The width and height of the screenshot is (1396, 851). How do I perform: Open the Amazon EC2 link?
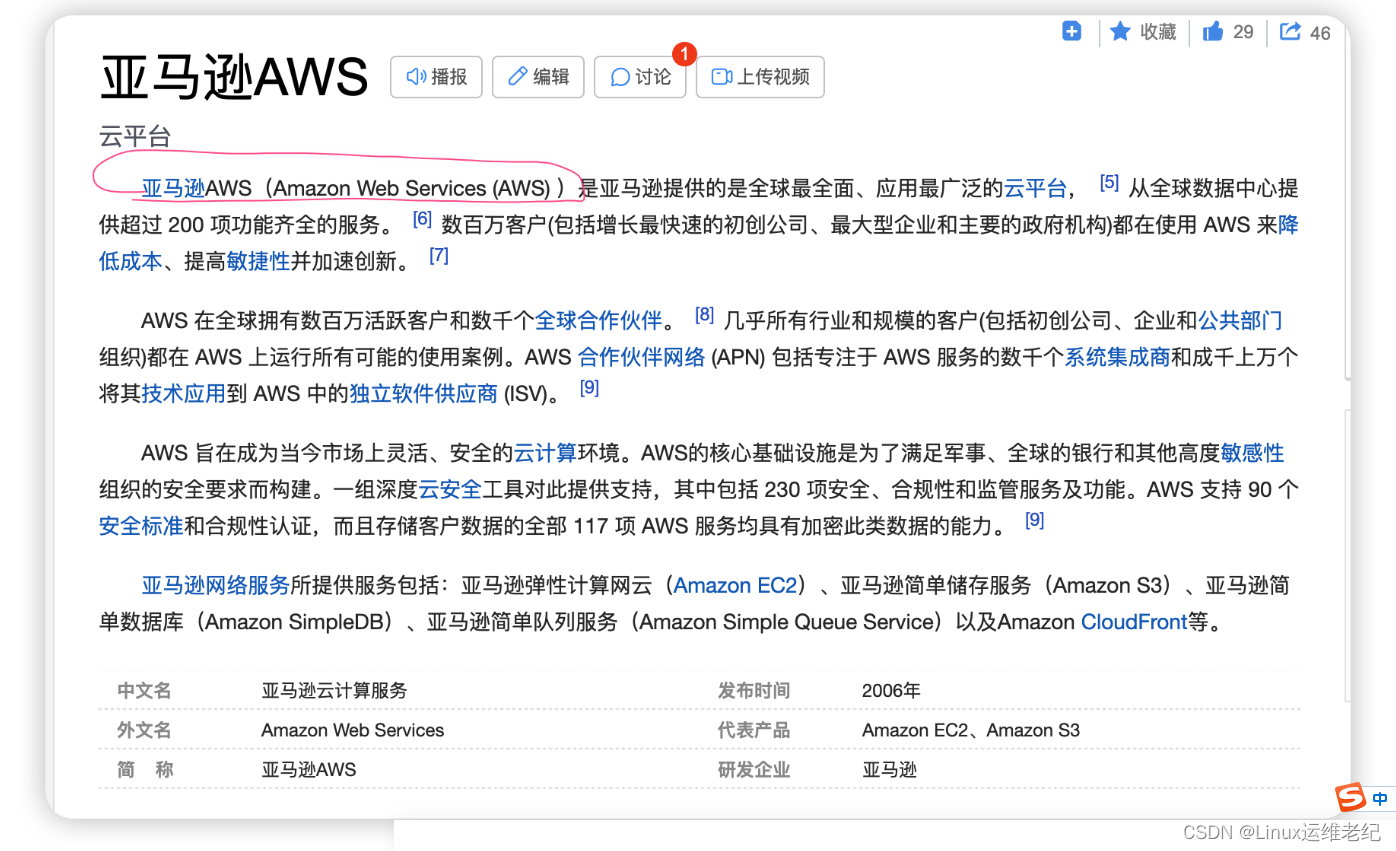click(x=735, y=585)
